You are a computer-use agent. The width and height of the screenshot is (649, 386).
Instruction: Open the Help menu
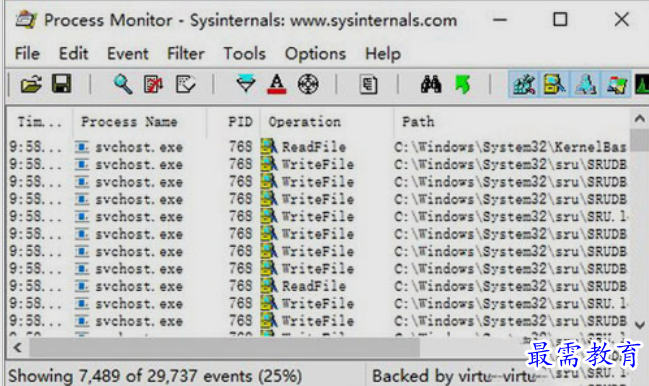[x=382, y=54]
